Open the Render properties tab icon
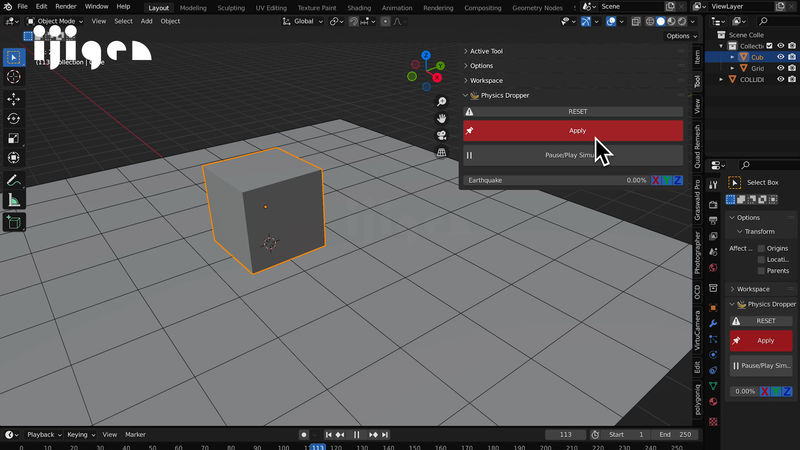This screenshot has width=800, height=450. point(713,205)
